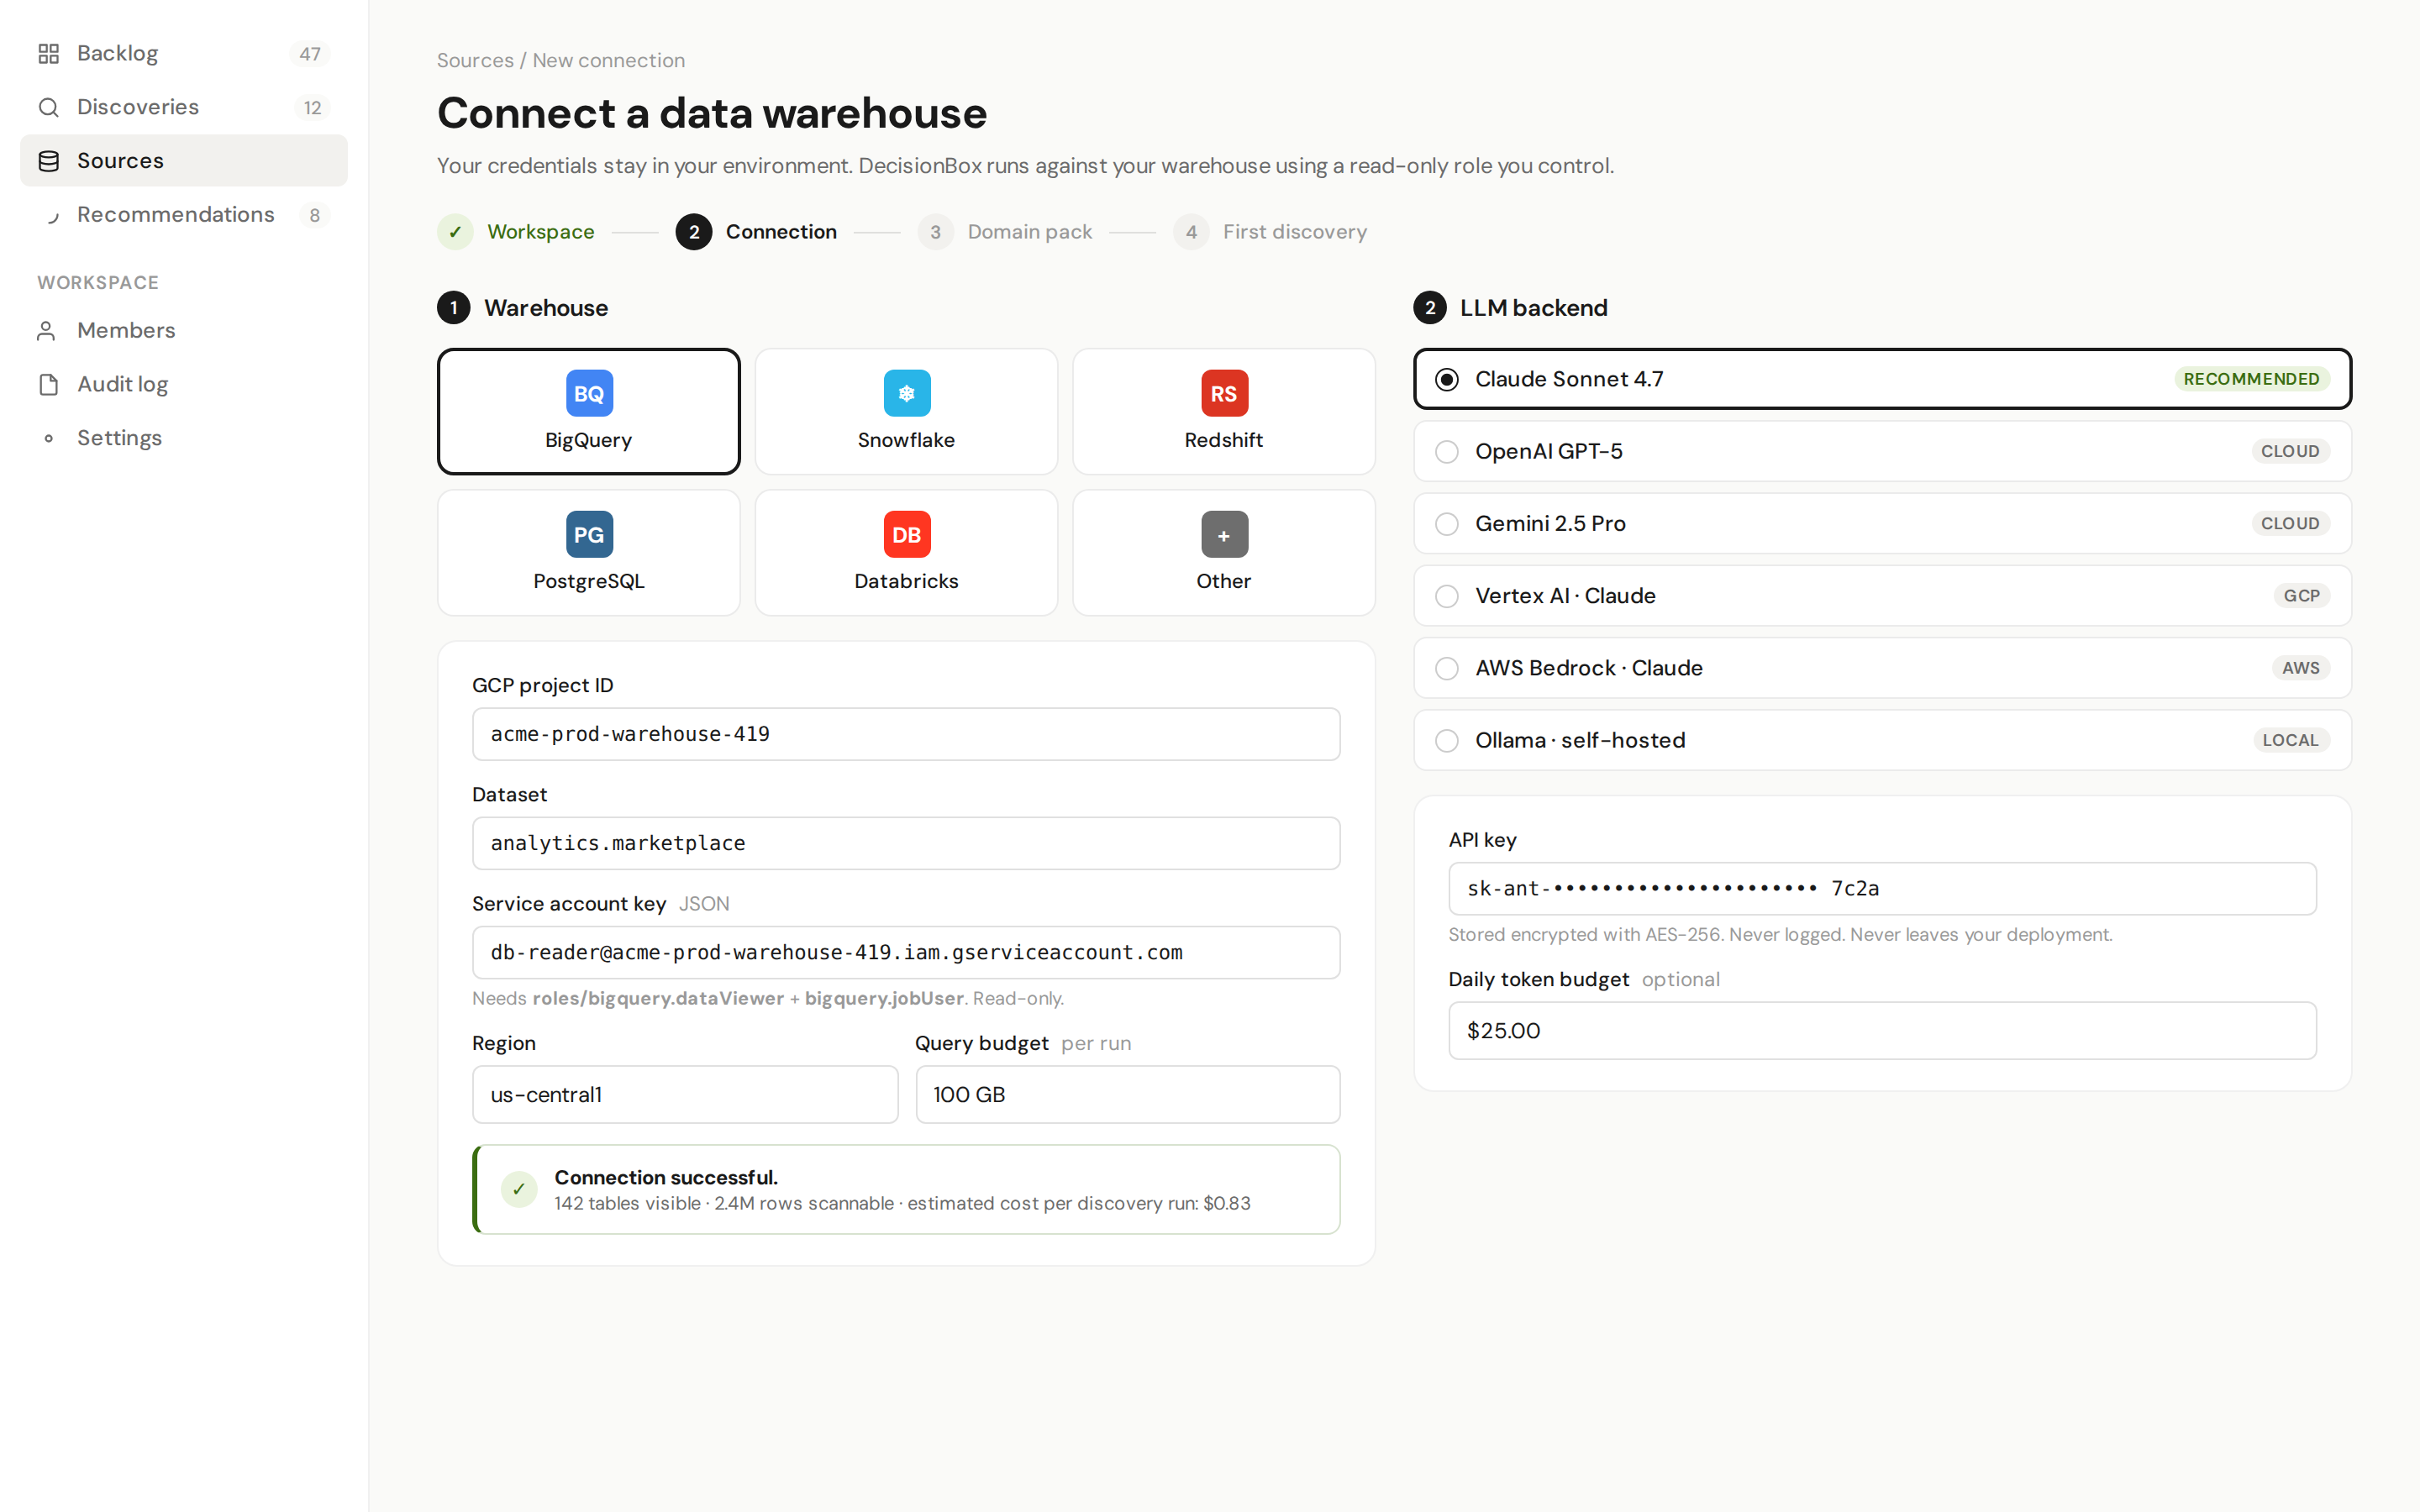Click the Settings icon in sidebar
The image size is (2420, 1512).
48,439
